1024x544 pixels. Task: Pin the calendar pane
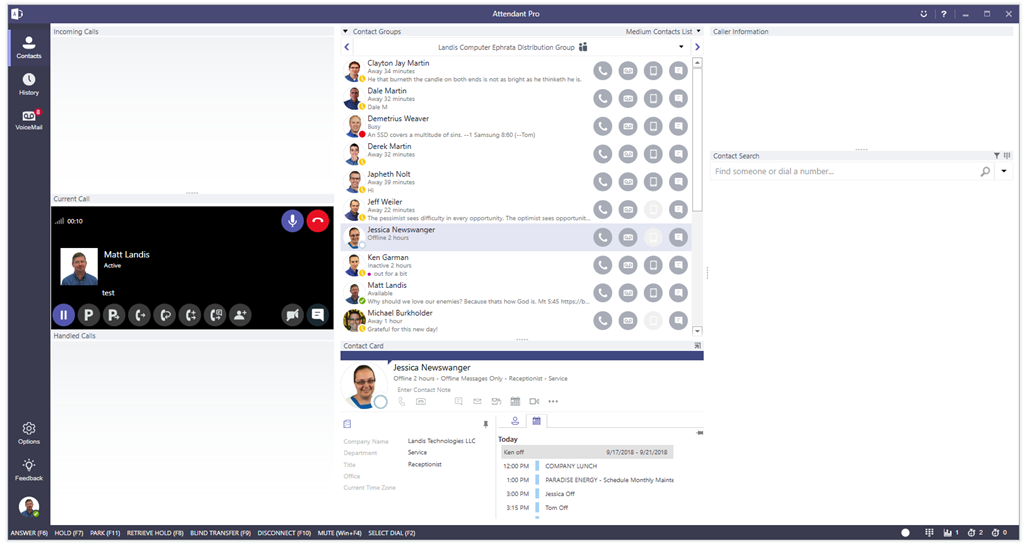(x=699, y=433)
